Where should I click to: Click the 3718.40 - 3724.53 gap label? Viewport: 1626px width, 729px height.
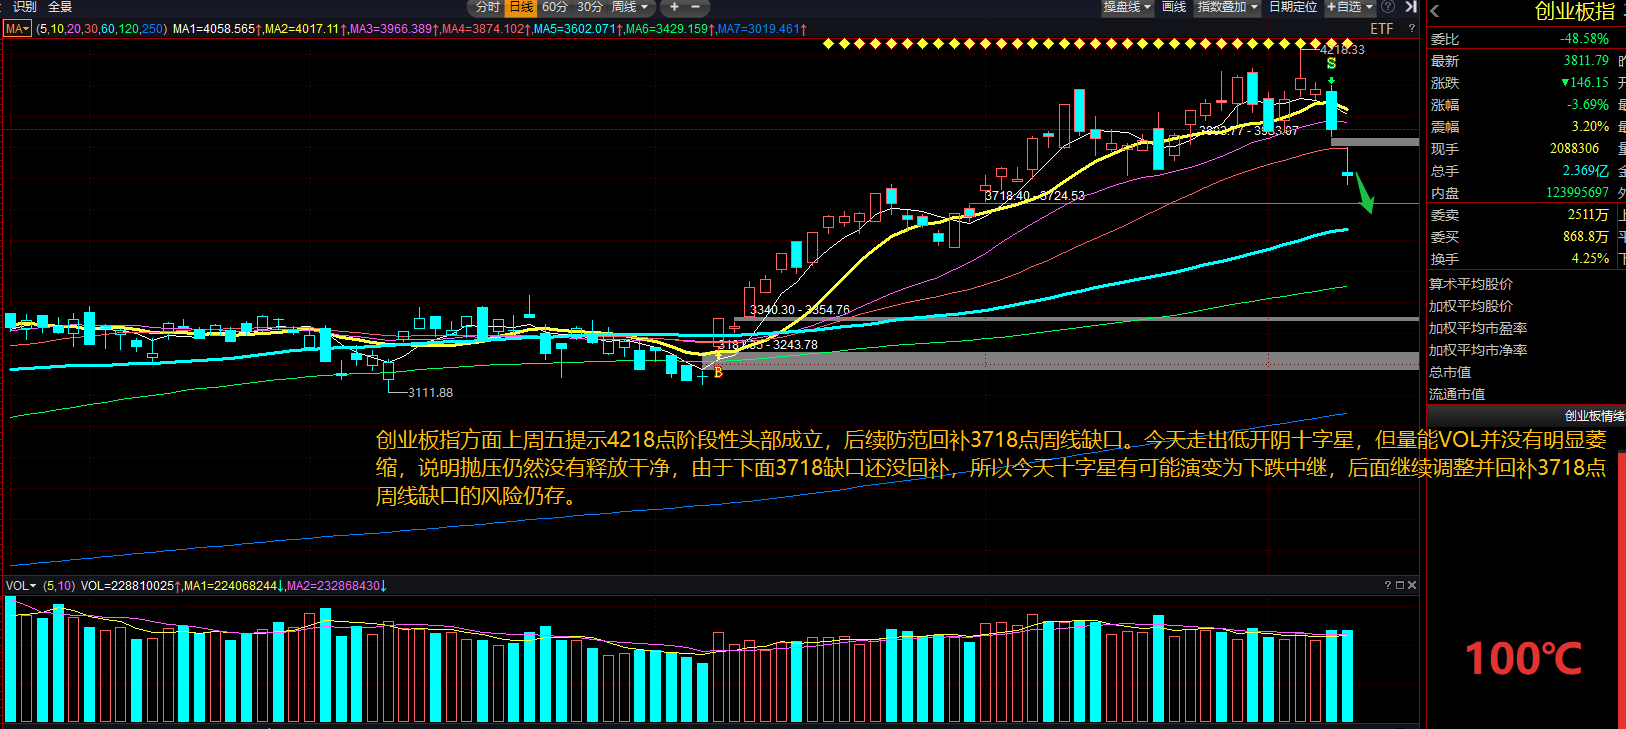[1035, 196]
